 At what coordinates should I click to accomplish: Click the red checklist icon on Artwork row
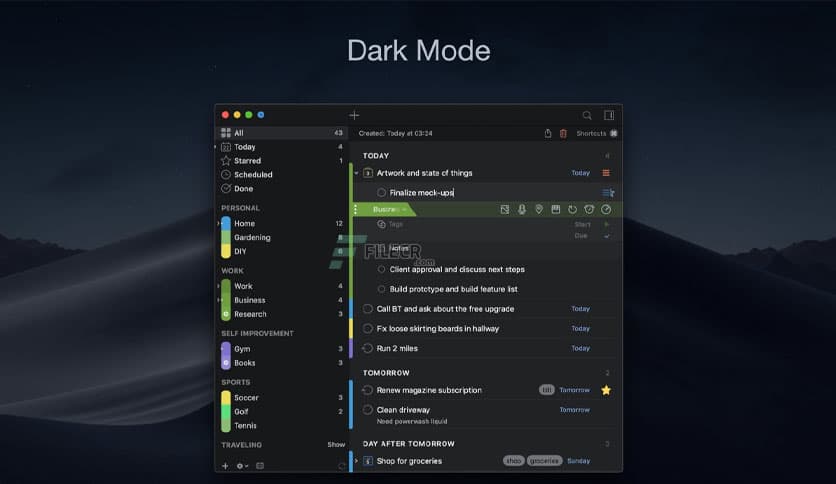pyautogui.click(x=606, y=173)
